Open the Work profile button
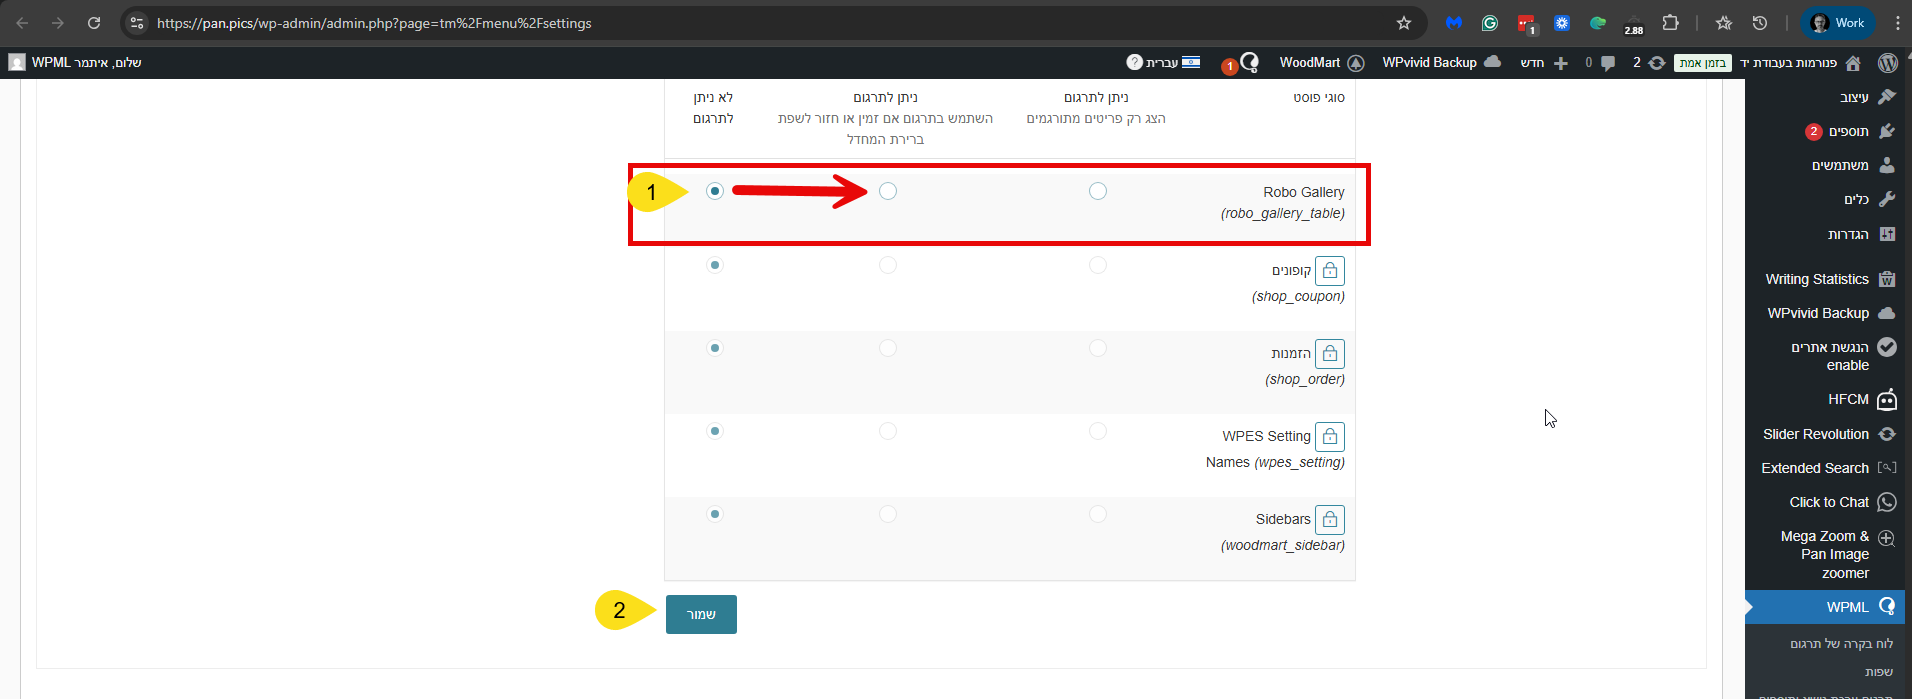The image size is (1912, 699). 1837,23
